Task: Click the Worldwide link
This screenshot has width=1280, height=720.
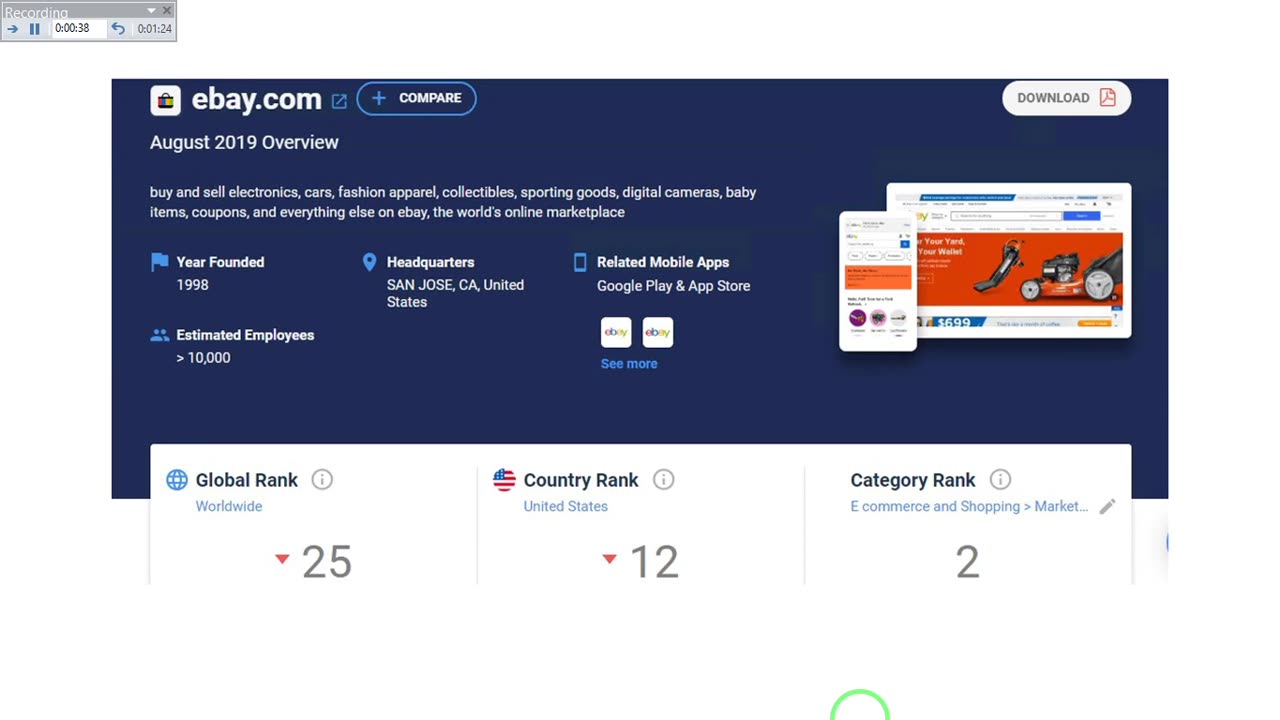Action: [229, 506]
